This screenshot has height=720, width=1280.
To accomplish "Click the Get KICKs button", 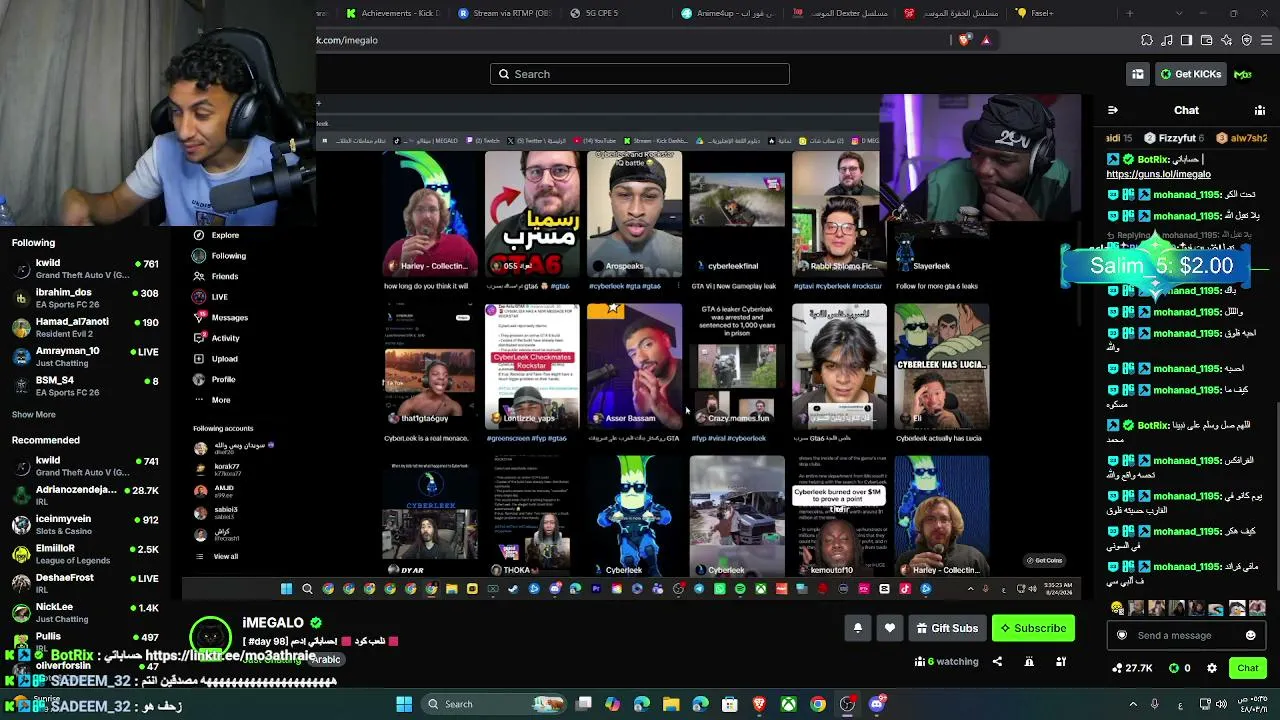I will 1191,74.
